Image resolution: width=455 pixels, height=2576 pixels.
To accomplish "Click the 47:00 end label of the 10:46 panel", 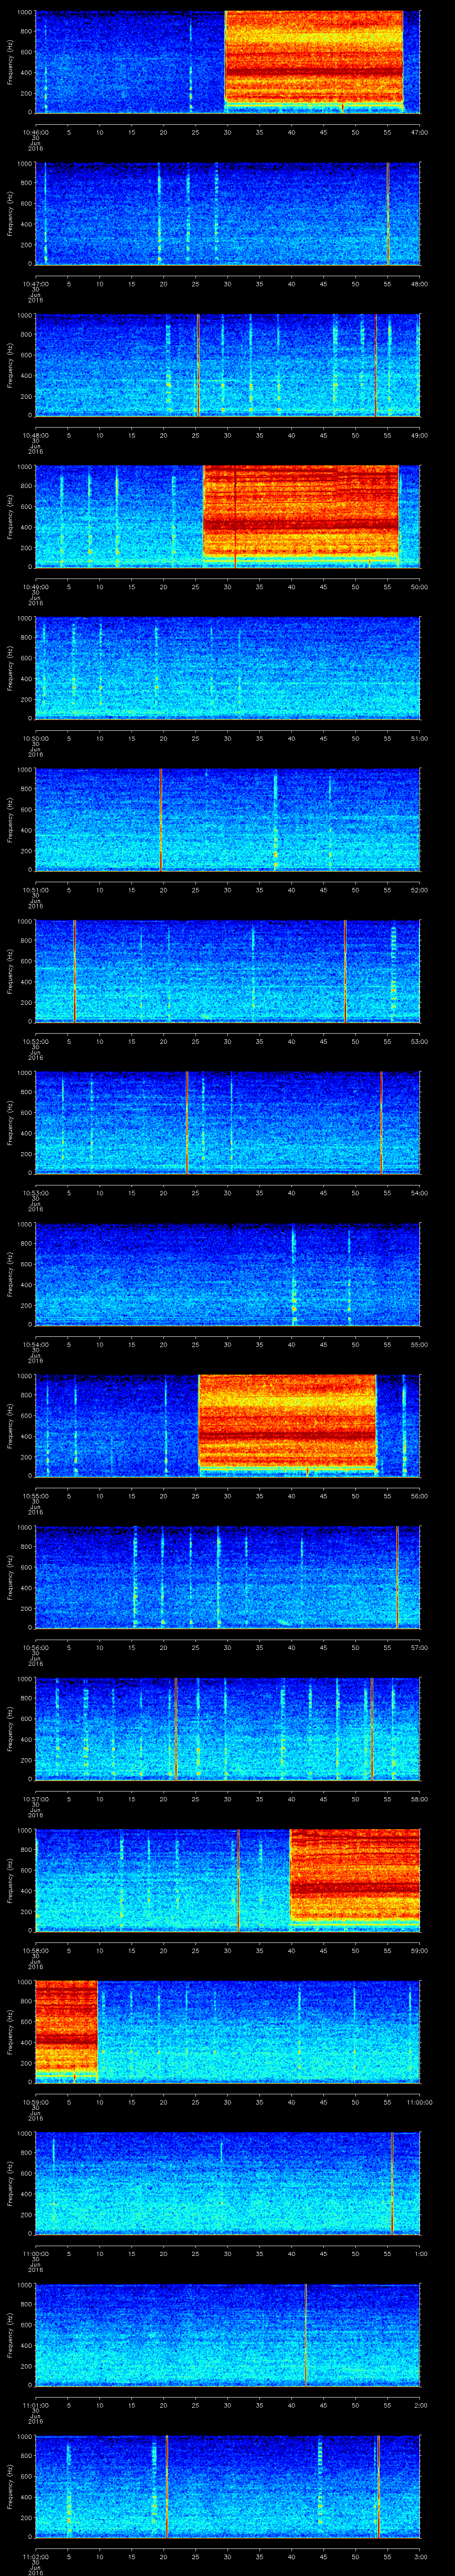I will point(419,132).
